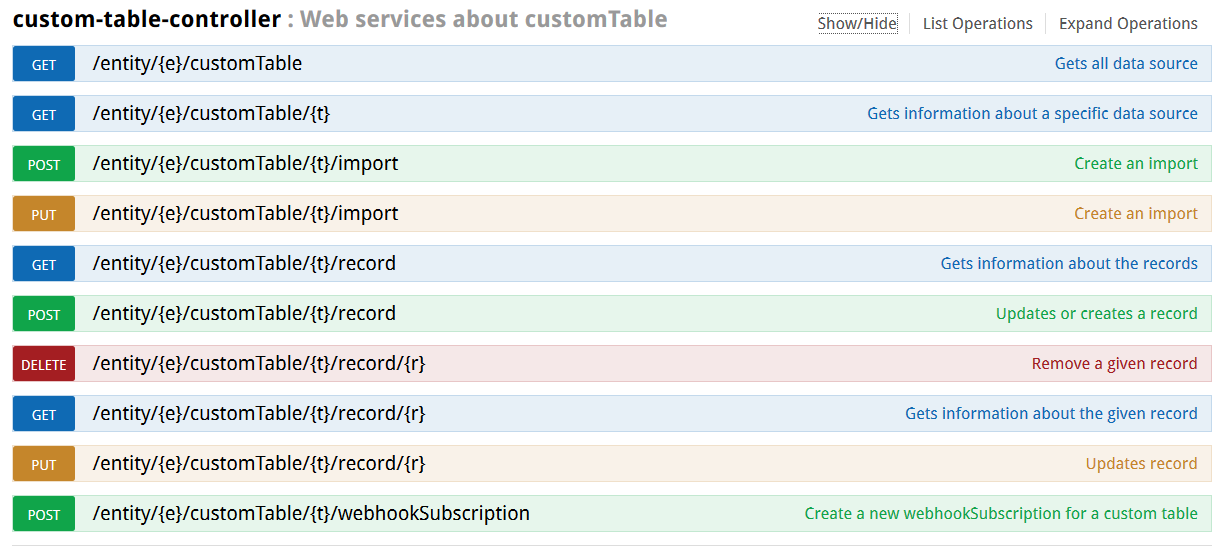Click the custom-table-controller heading
Image resolution: width=1230 pixels, height=559 pixels.
tap(147, 19)
